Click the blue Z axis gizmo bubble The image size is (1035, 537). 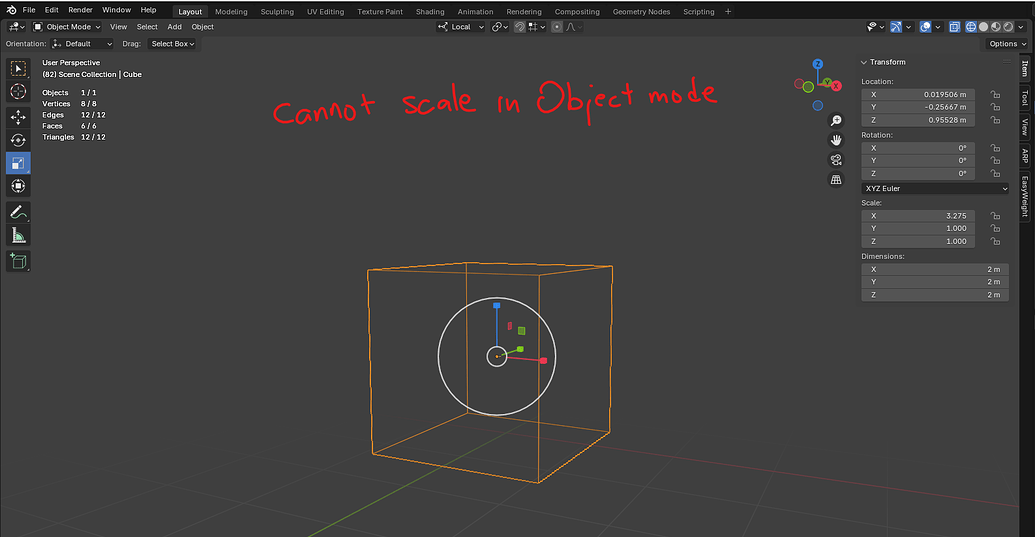[818, 64]
